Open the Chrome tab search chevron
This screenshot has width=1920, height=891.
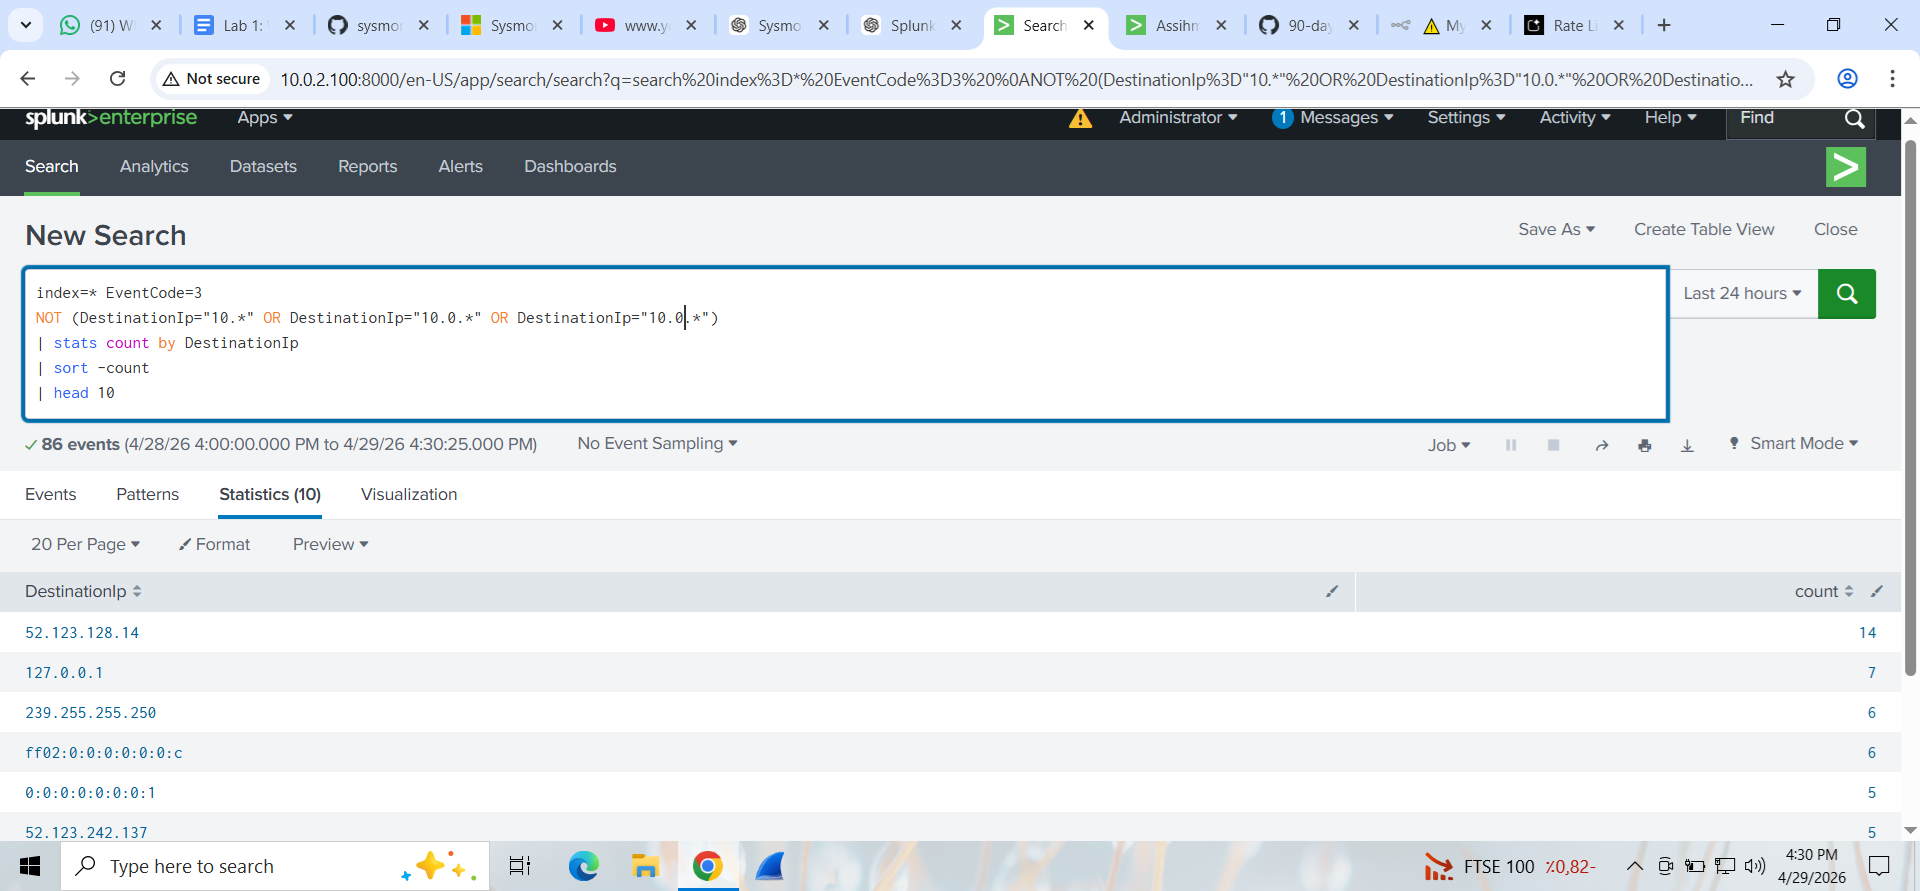(25, 25)
